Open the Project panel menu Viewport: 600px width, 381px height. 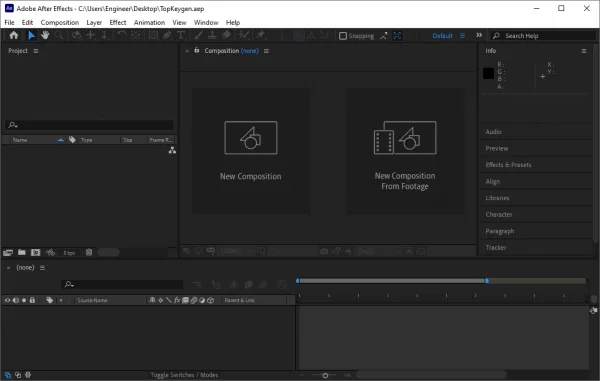[36, 51]
